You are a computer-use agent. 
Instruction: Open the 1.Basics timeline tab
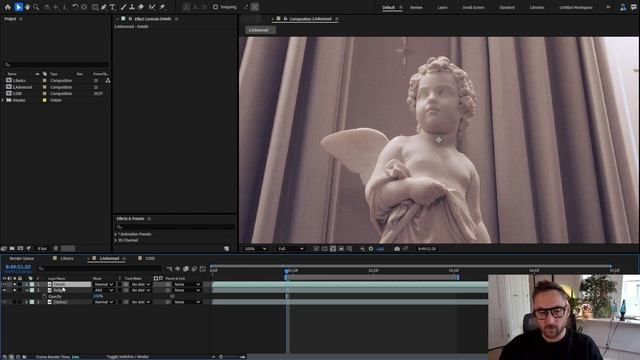click(x=67, y=258)
